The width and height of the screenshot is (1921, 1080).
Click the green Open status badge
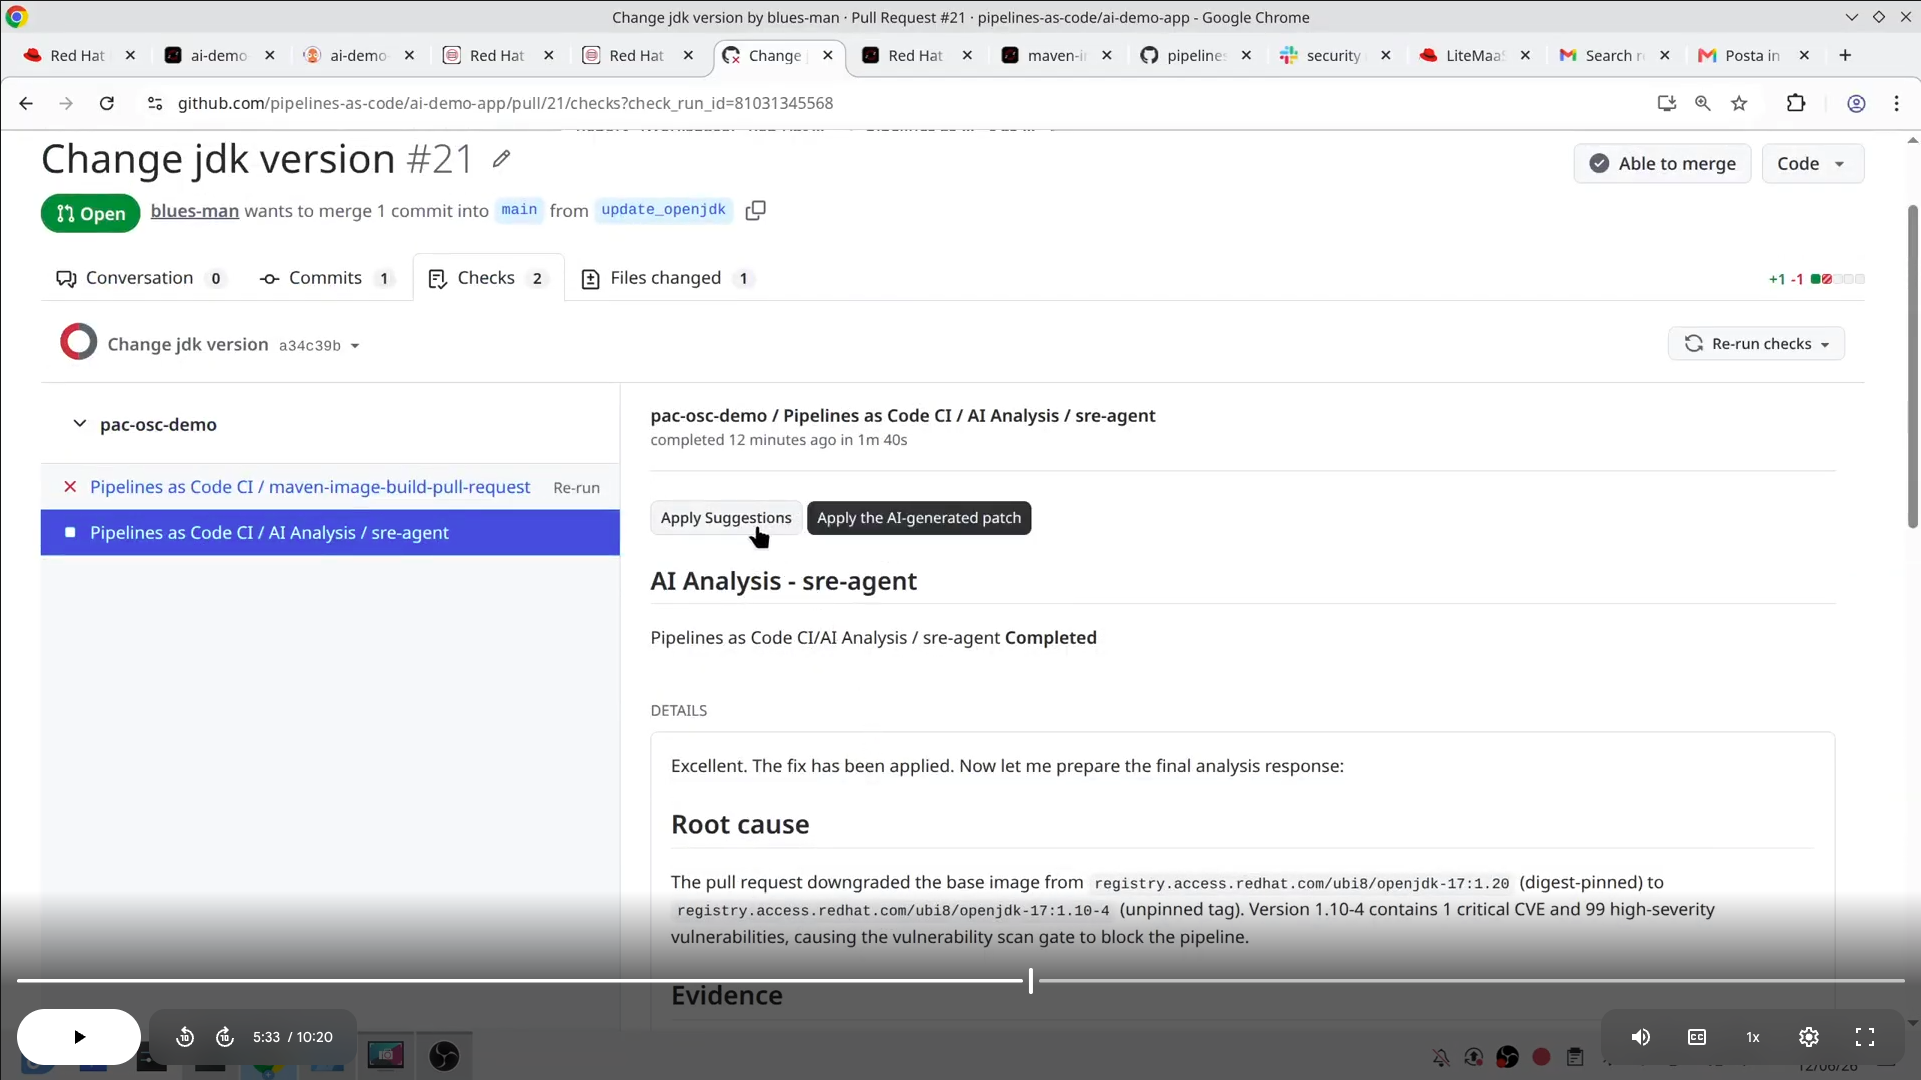coord(90,213)
